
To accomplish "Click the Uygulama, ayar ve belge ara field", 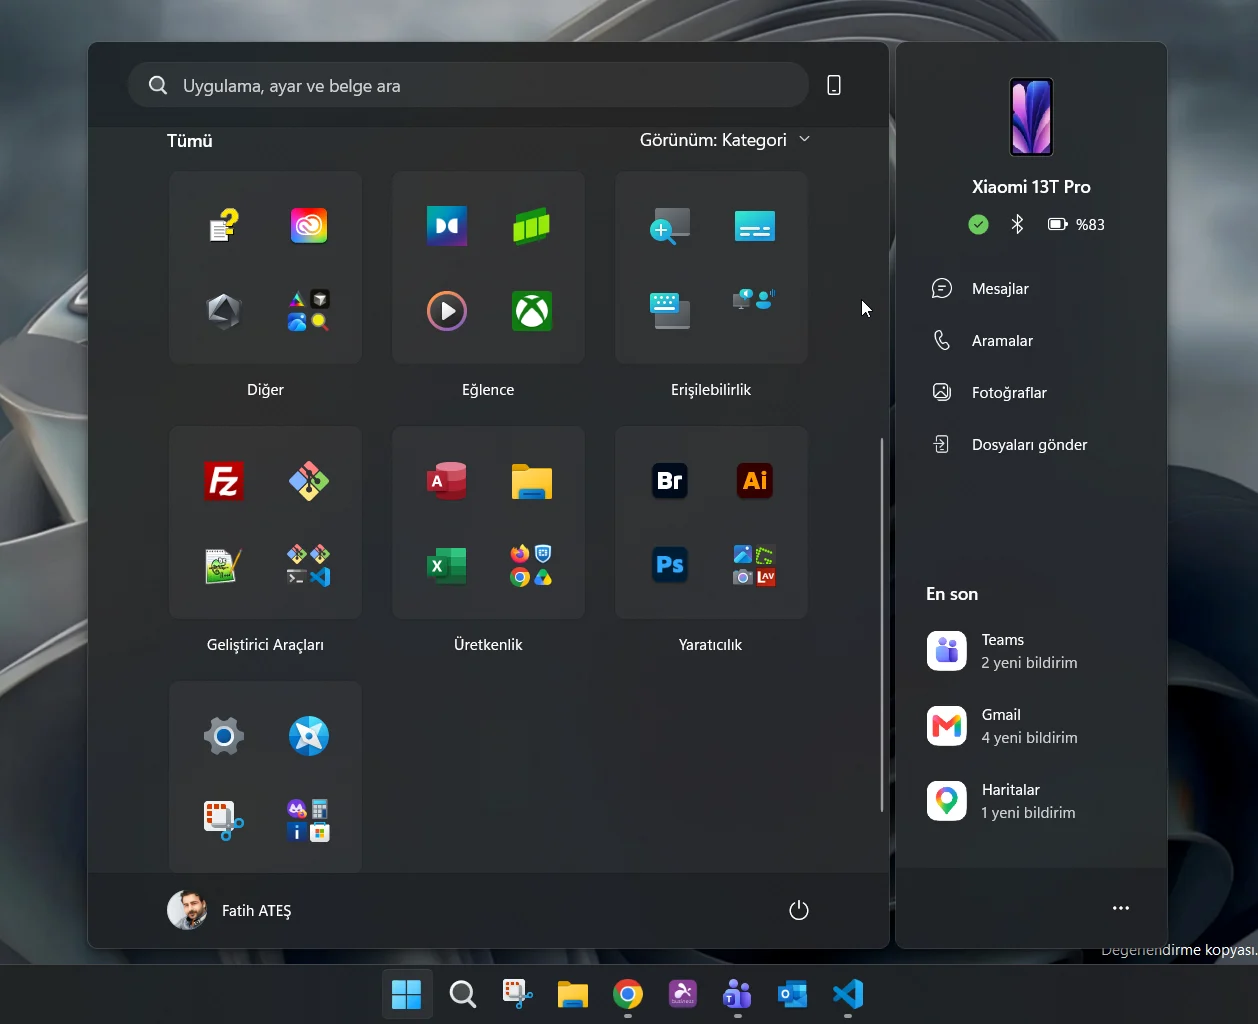I will pos(468,86).
